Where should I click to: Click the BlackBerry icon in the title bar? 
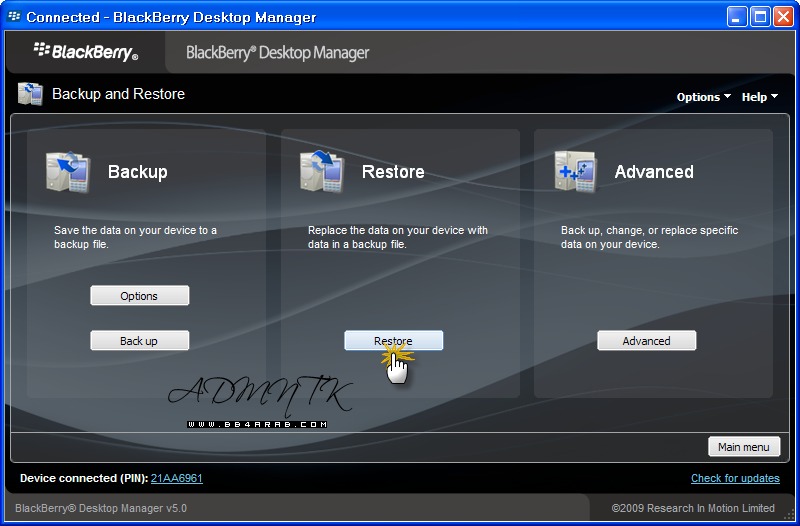click(13, 17)
